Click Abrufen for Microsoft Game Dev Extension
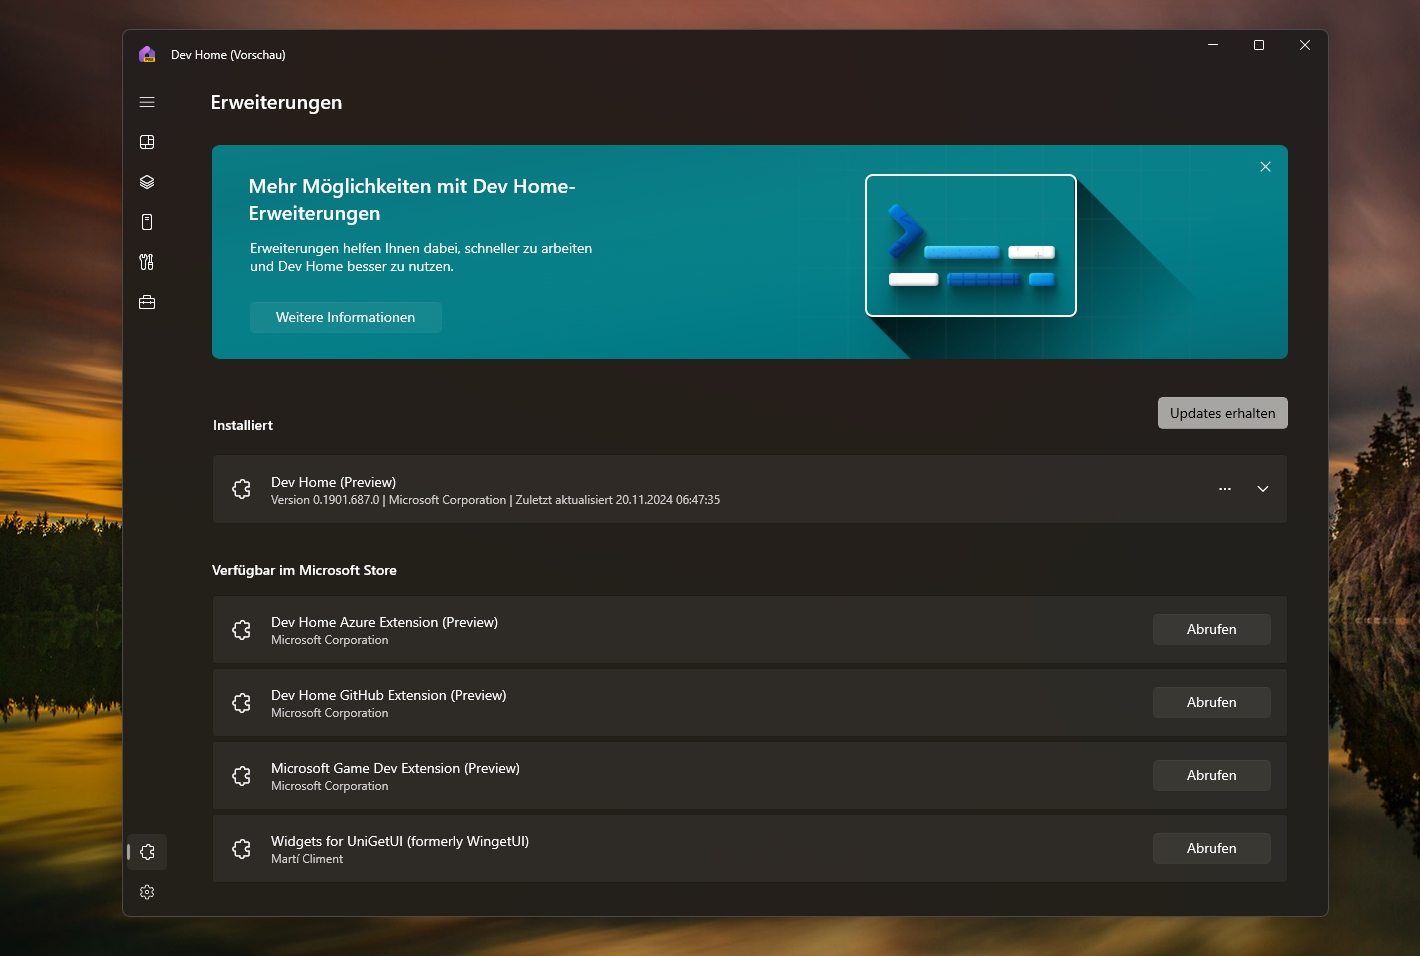The height and width of the screenshot is (956, 1420). point(1211,775)
